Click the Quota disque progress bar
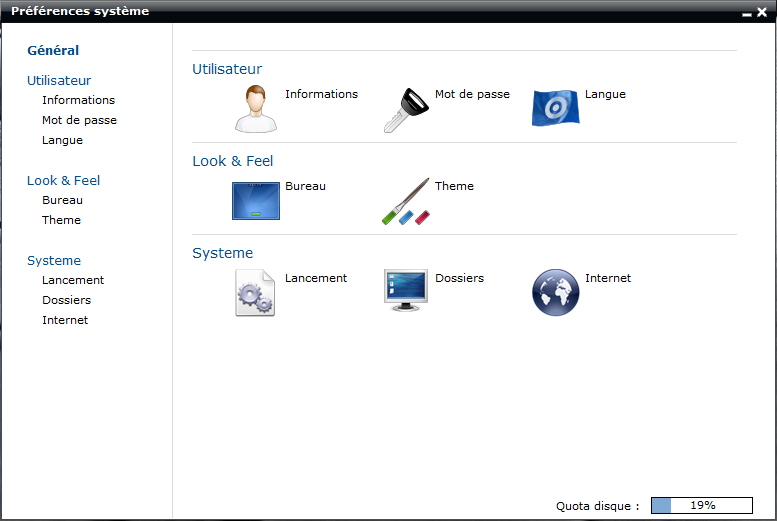 [702, 505]
